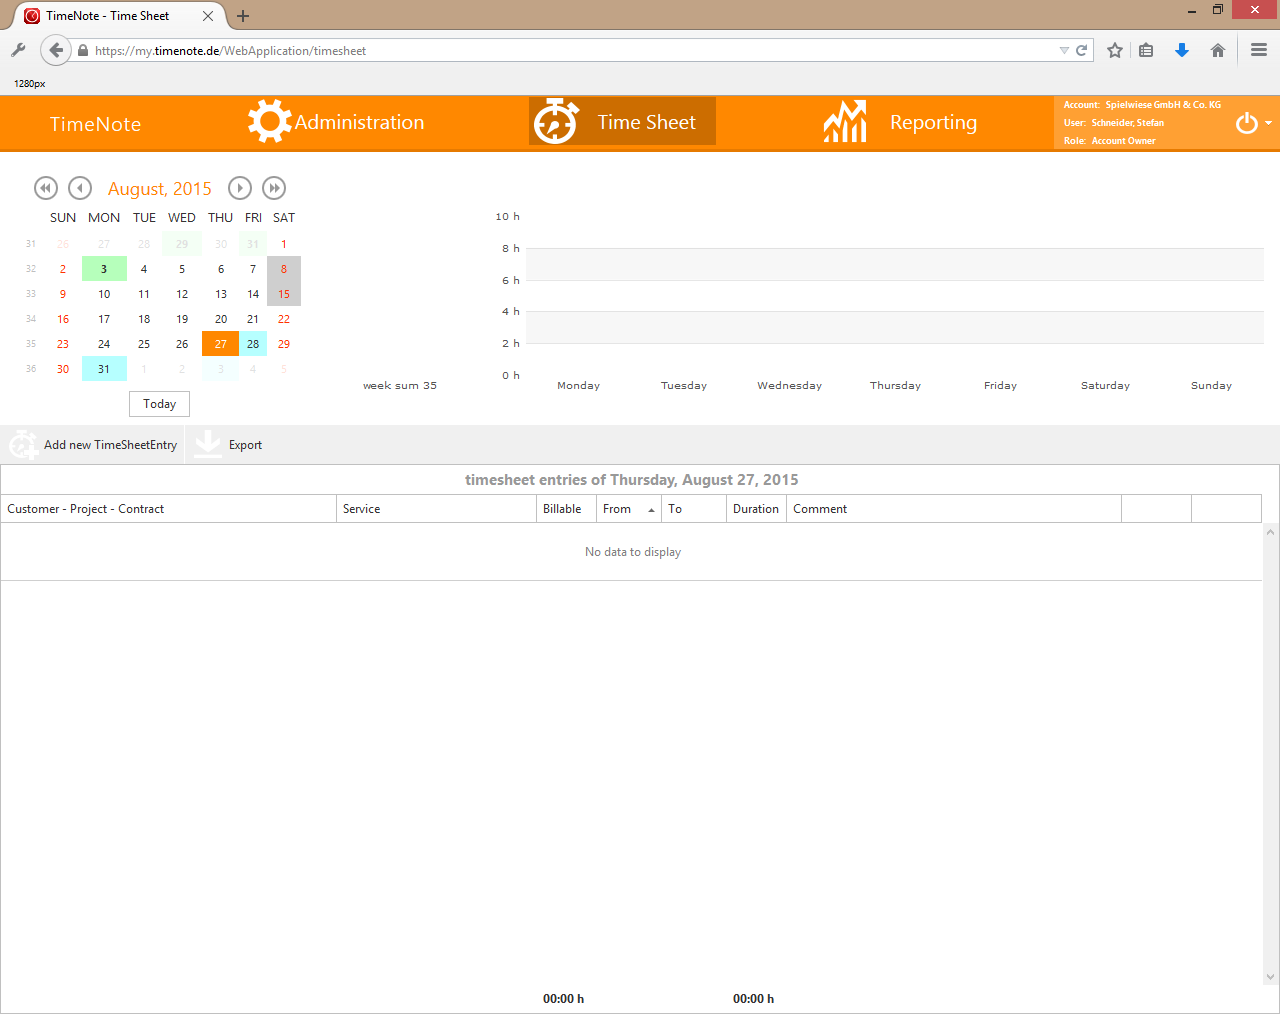Click the Time Sheet stopwatch icon

coord(555,122)
